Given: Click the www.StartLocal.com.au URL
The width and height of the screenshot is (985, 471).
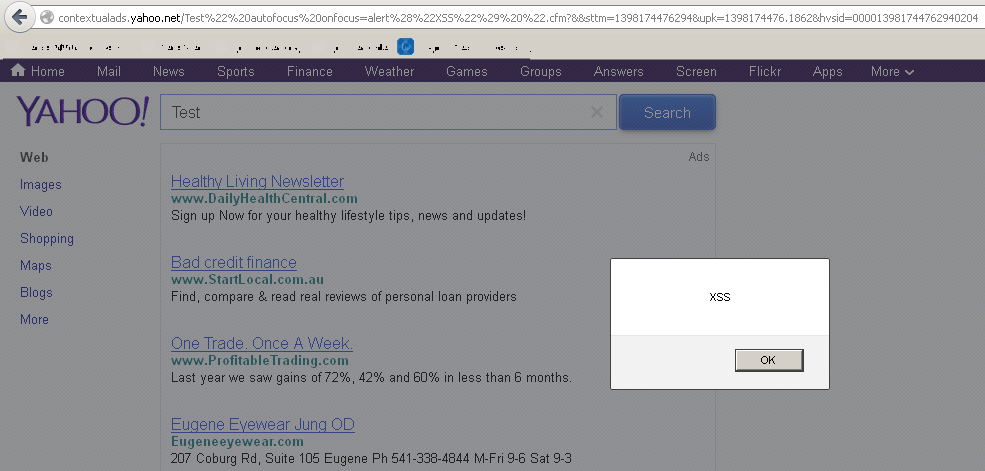Looking at the screenshot, I should tap(248, 280).
